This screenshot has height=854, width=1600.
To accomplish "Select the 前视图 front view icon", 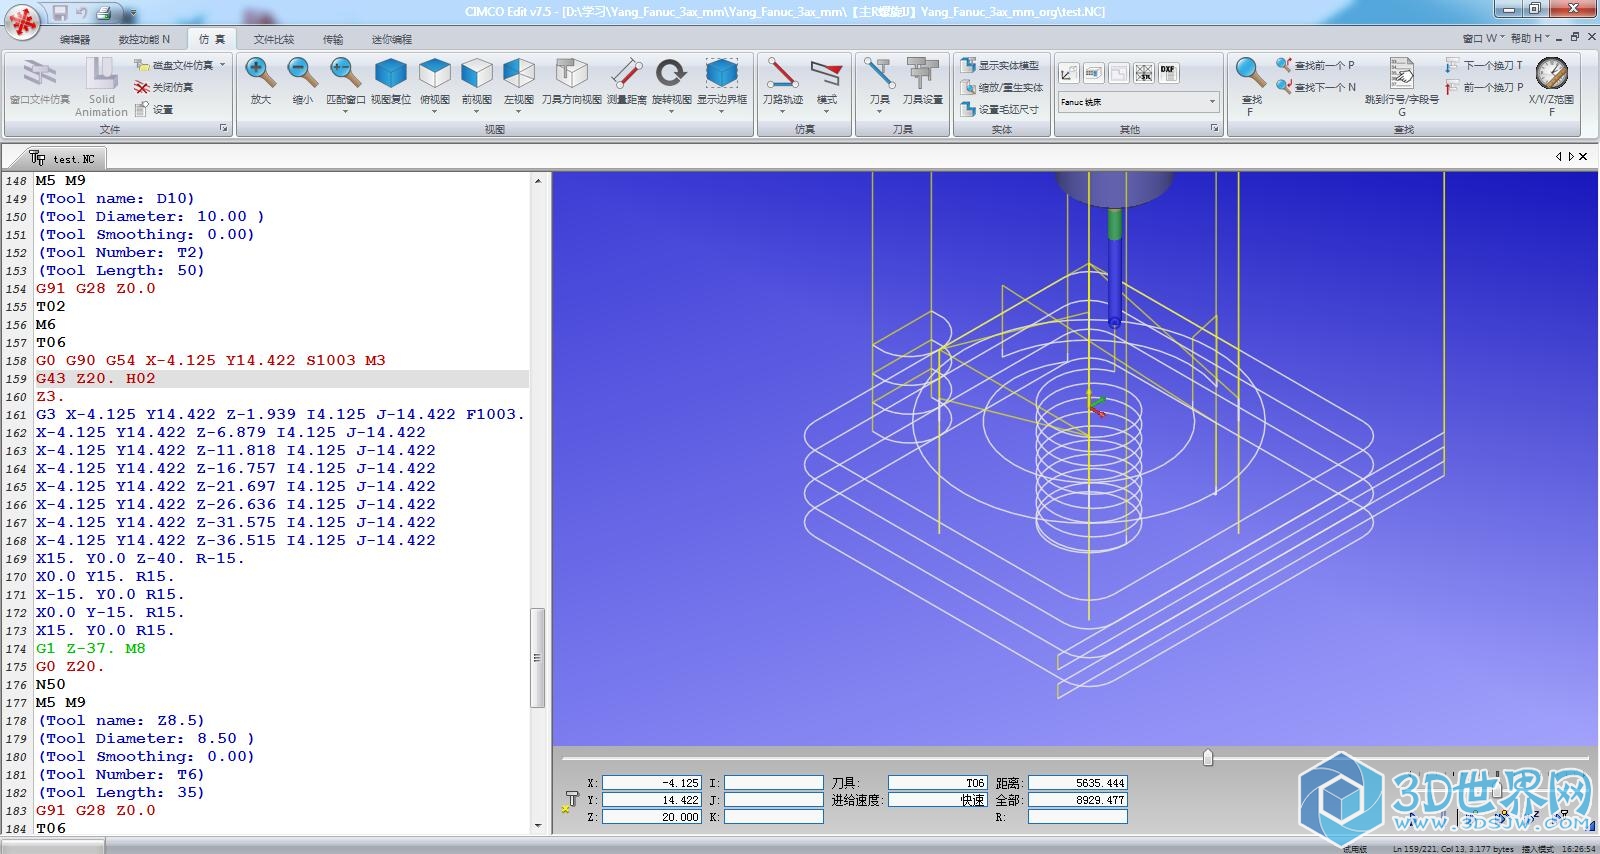I will (x=476, y=75).
